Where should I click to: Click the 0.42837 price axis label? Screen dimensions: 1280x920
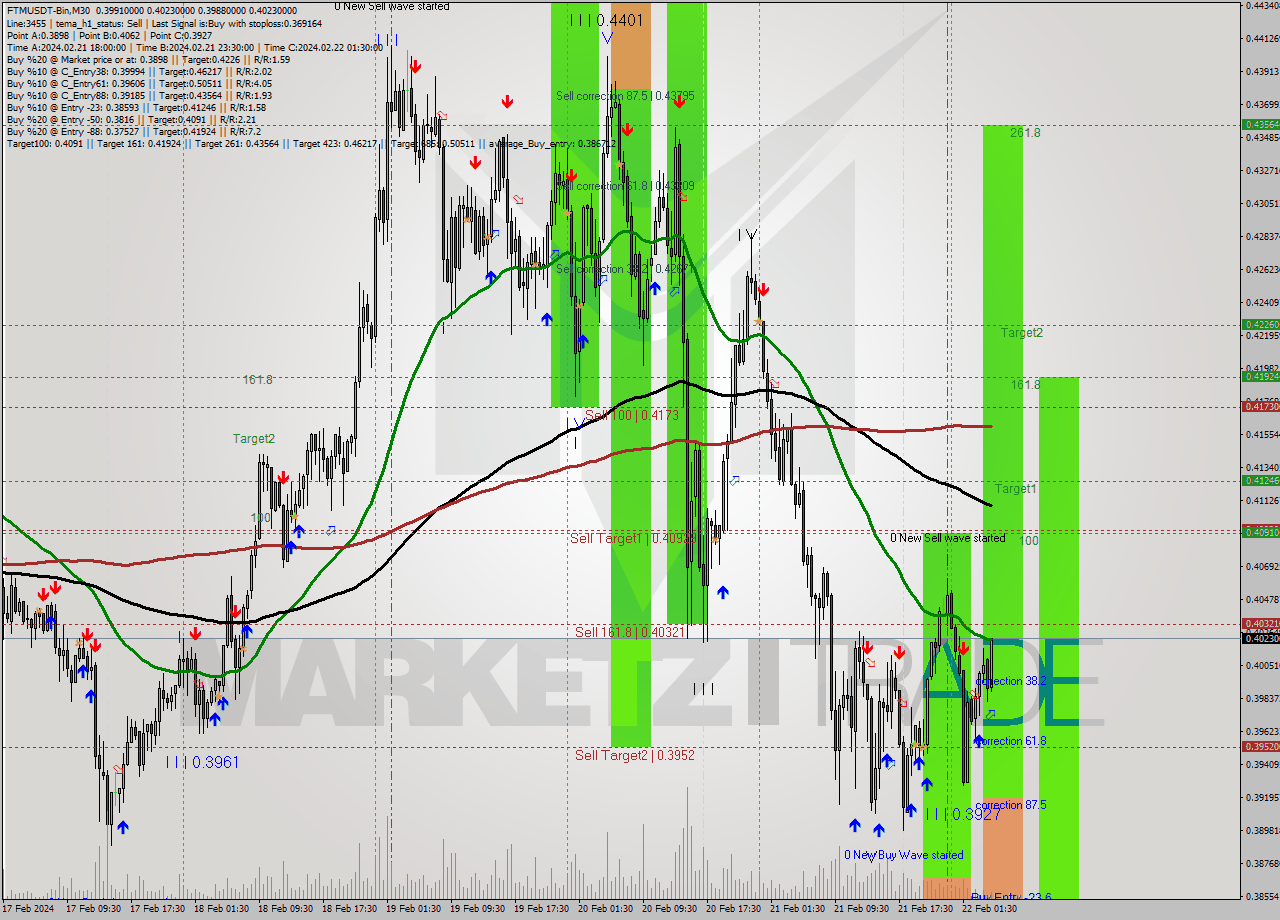coord(1262,236)
